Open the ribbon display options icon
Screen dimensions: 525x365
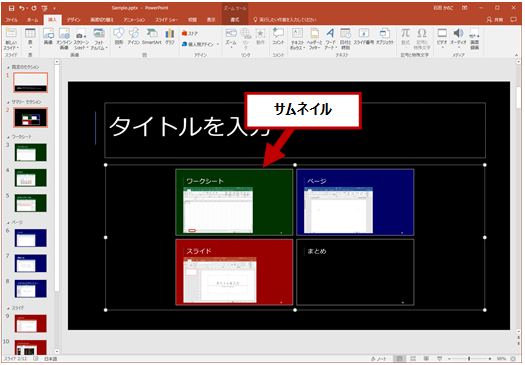(465, 8)
